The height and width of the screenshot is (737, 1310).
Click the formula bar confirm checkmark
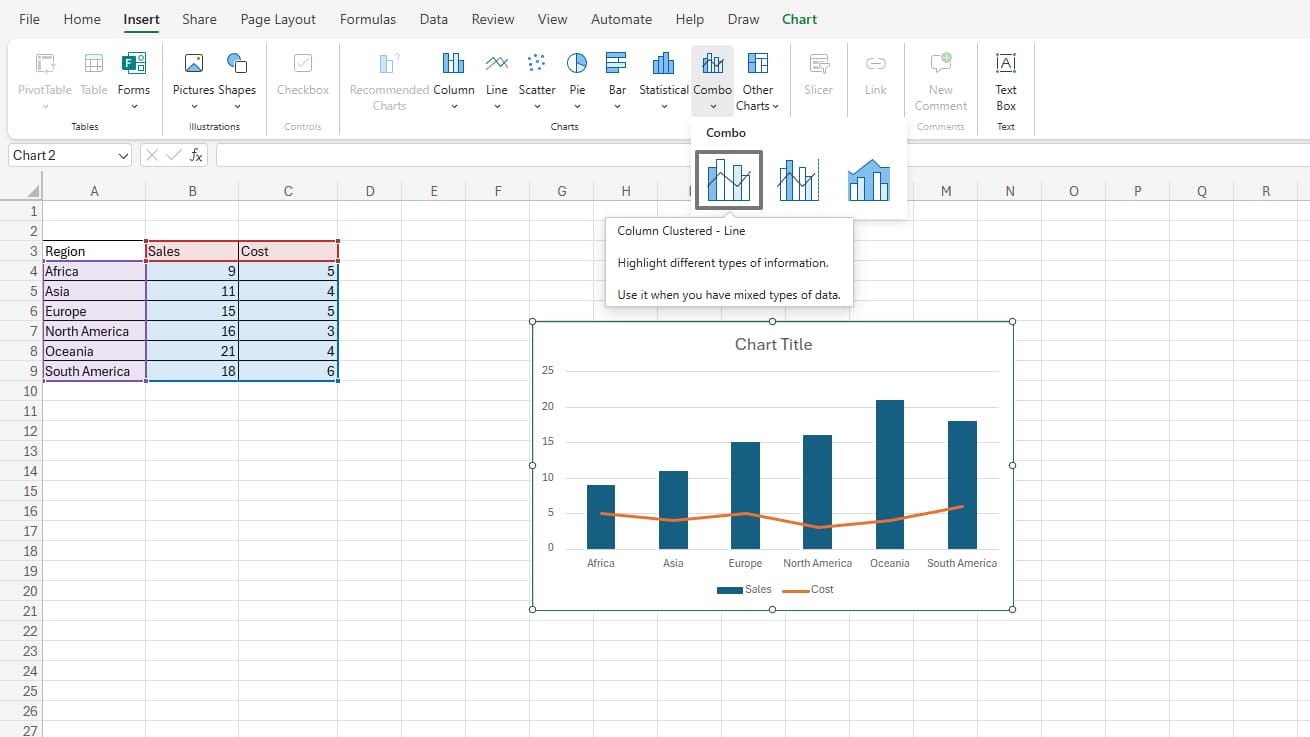[x=174, y=155]
